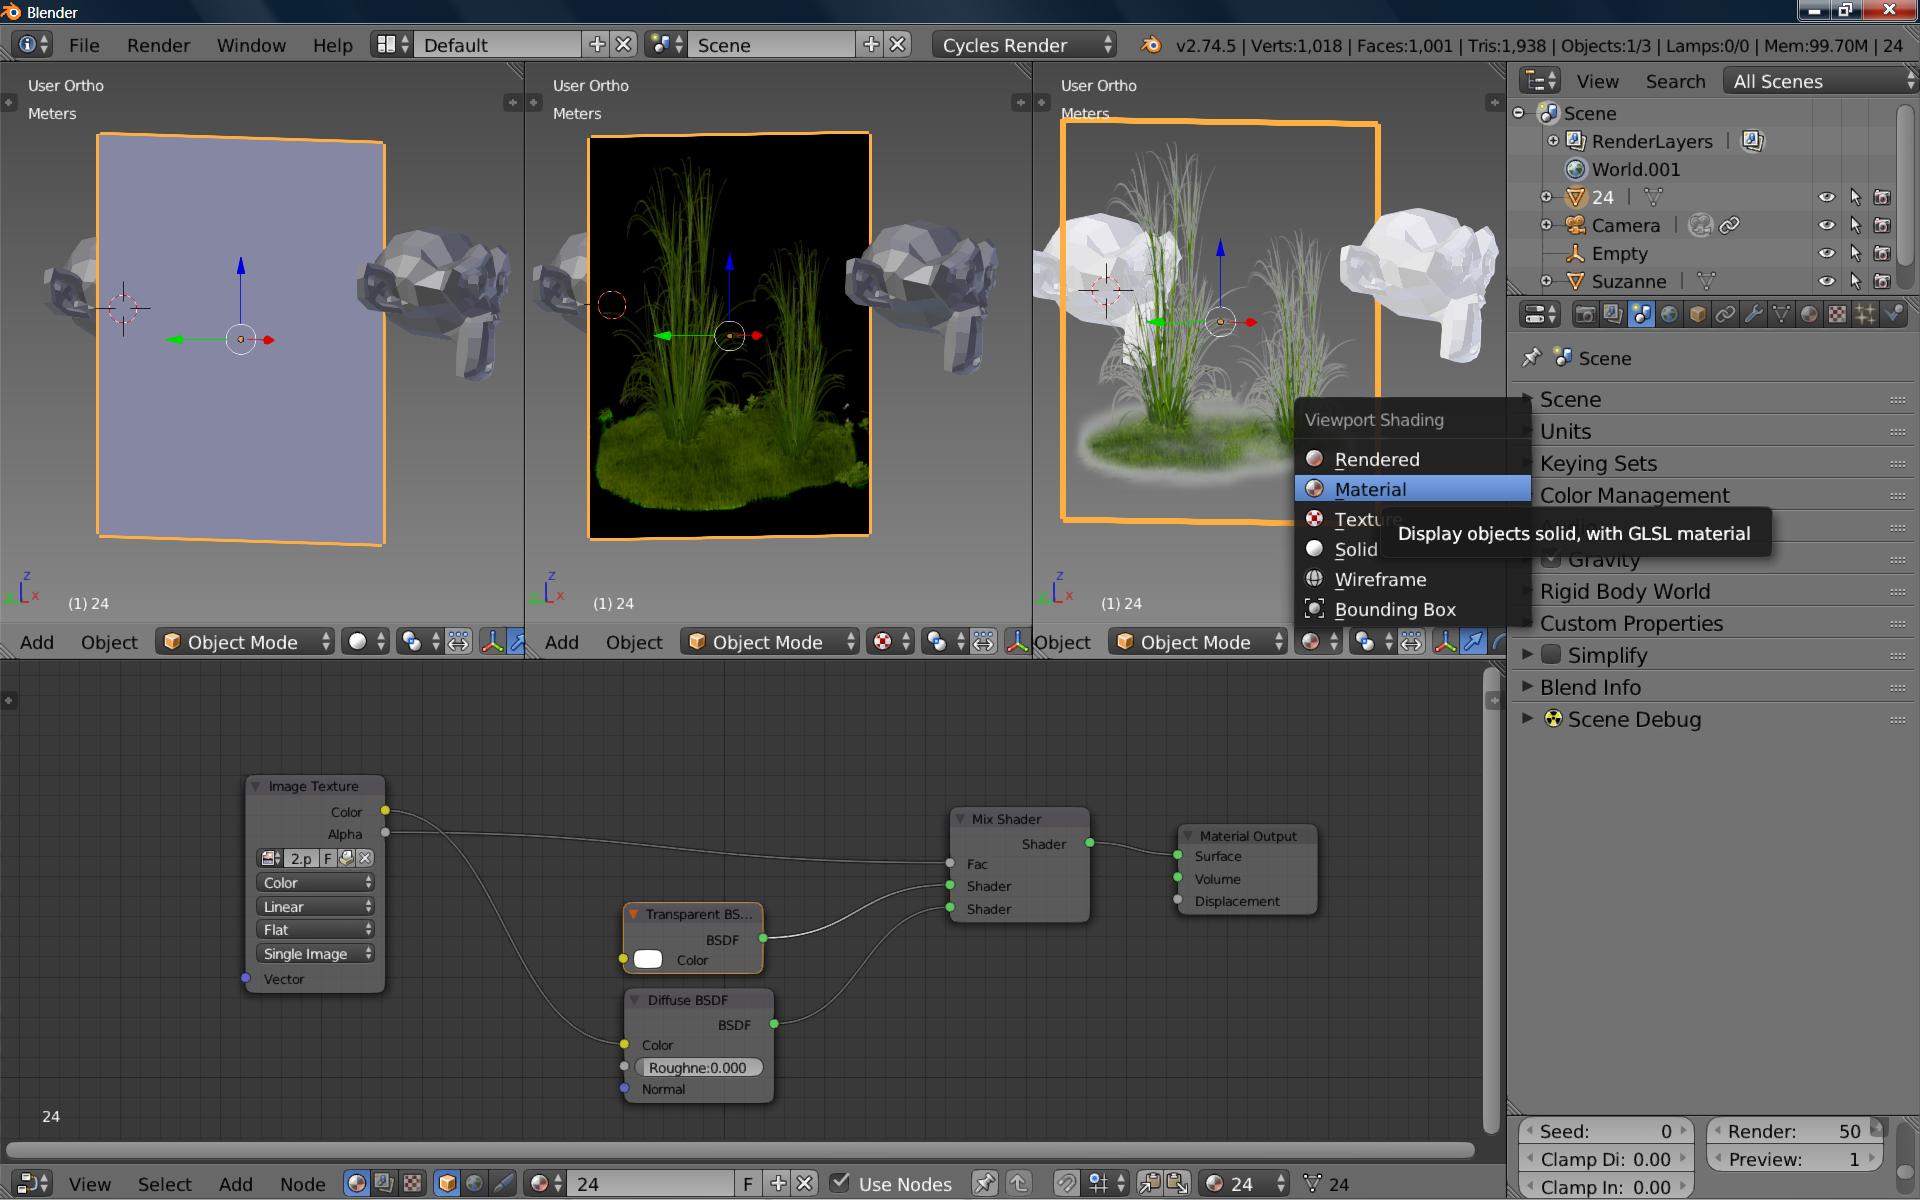Expand the RenderLayers tree item
Viewport: 1920px width, 1200px height.
[x=1553, y=141]
